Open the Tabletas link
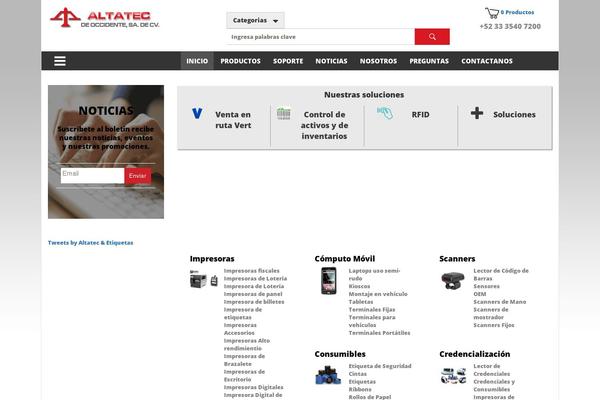This screenshot has width=600, height=400. [361, 302]
